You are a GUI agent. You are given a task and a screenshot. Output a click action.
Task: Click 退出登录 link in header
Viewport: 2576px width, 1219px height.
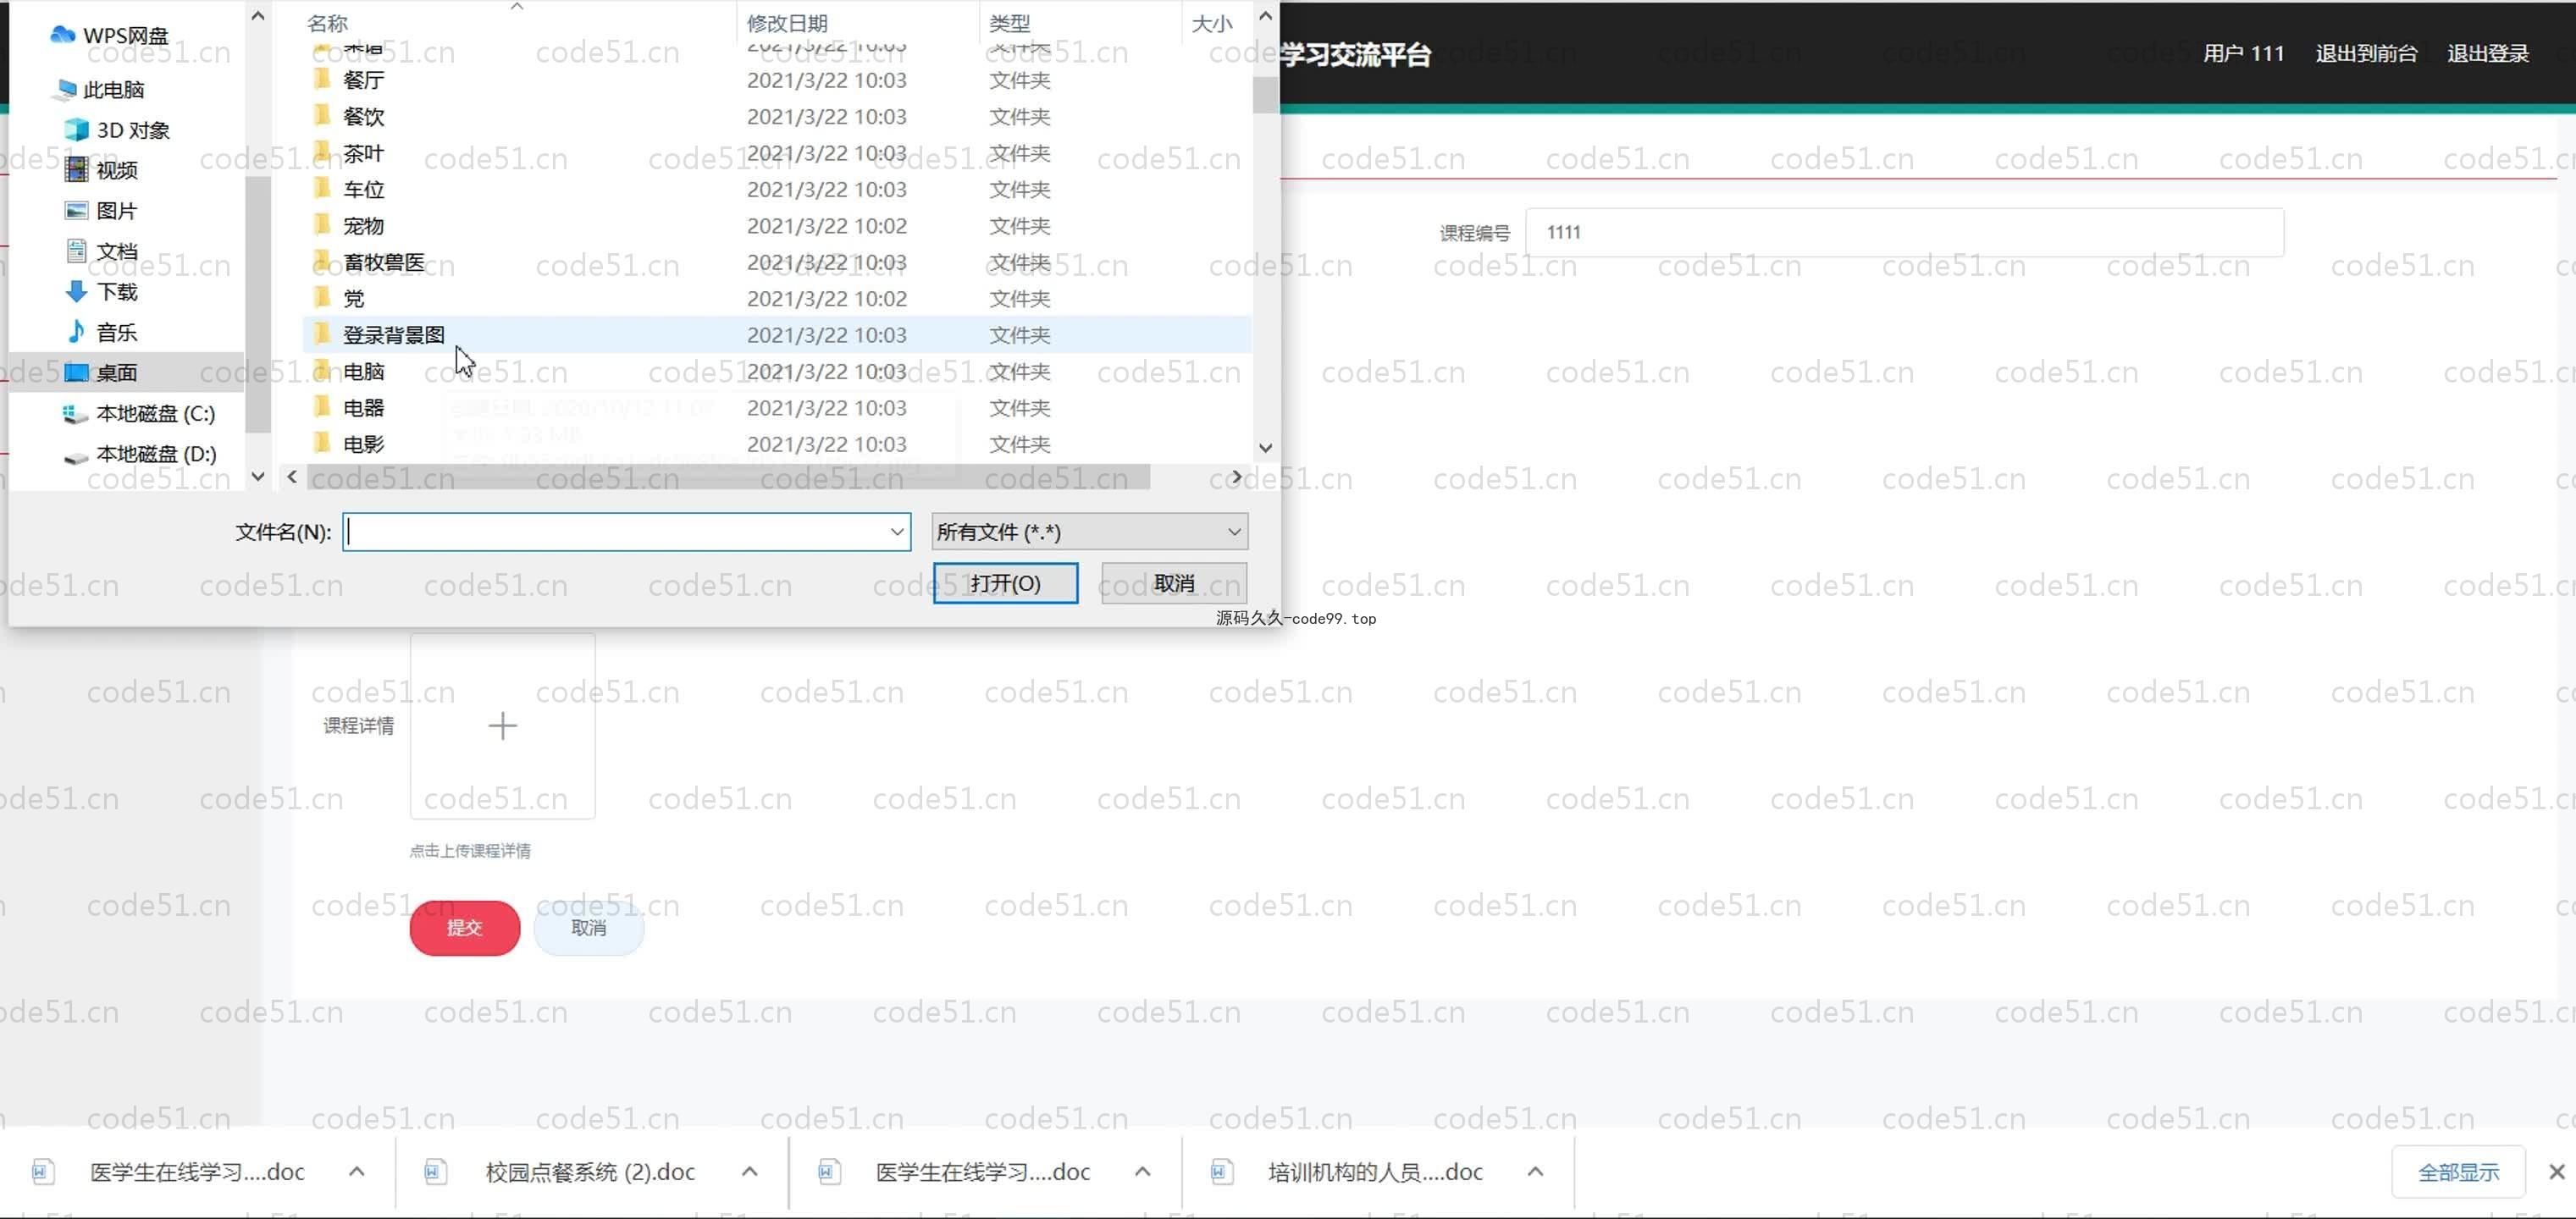(2488, 53)
